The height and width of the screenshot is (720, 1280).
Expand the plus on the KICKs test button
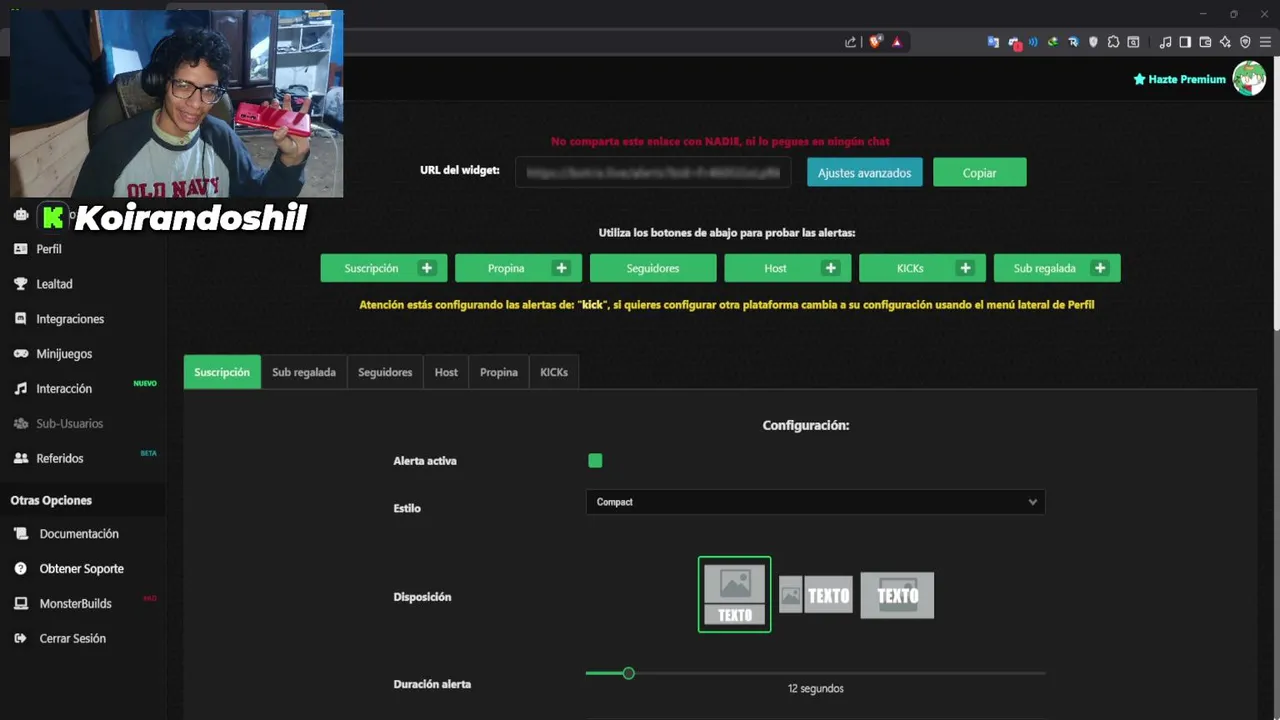965,268
